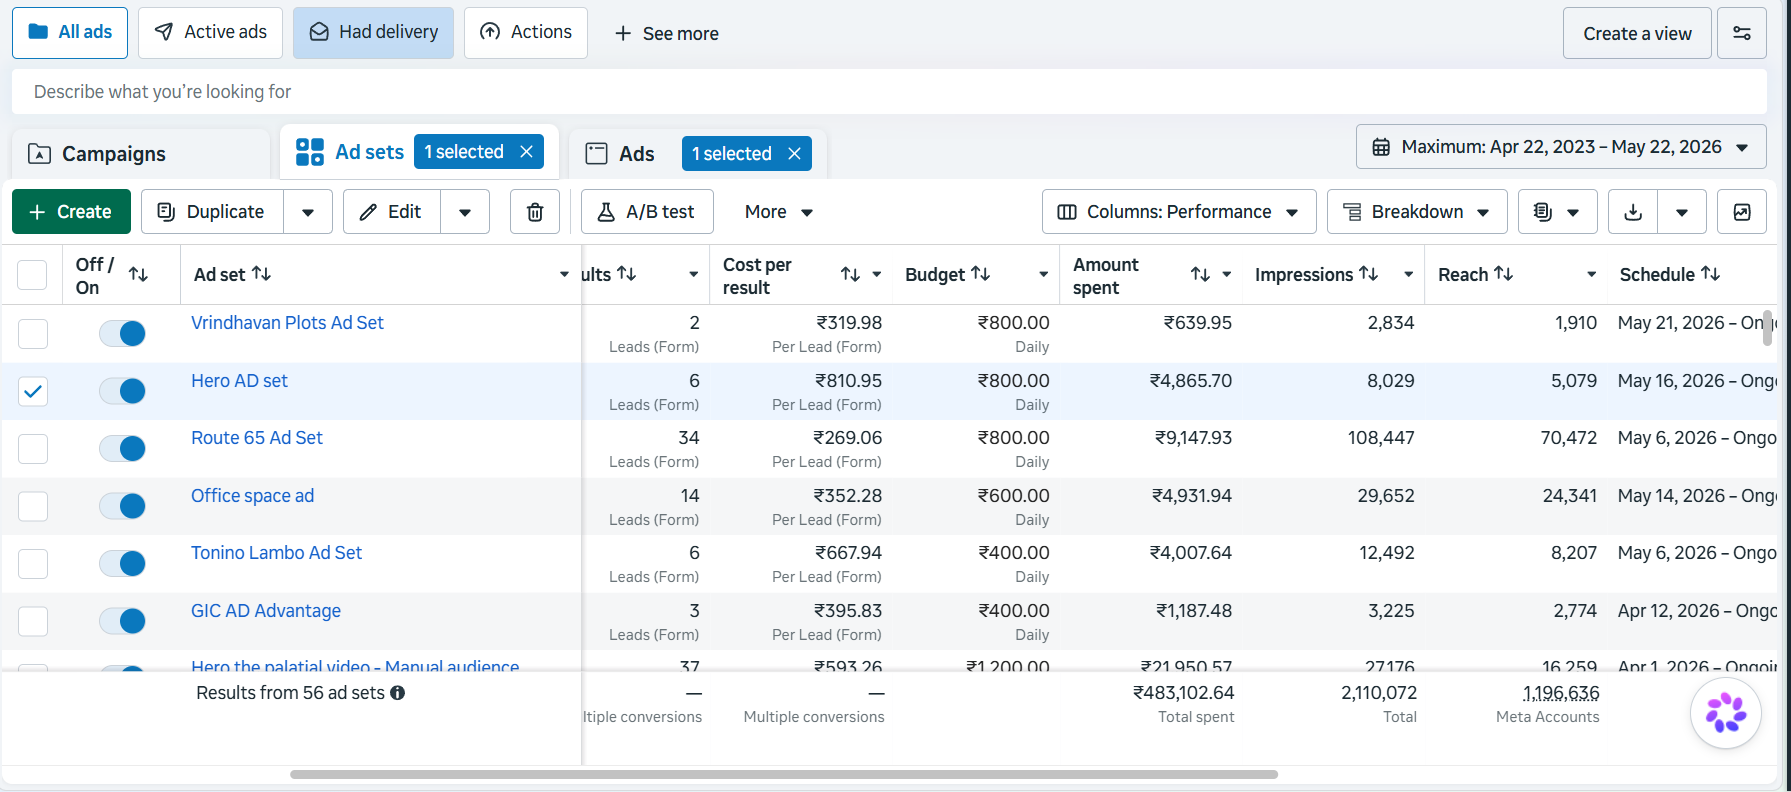
Task: Switch to the Ads tab
Action: click(x=620, y=154)
